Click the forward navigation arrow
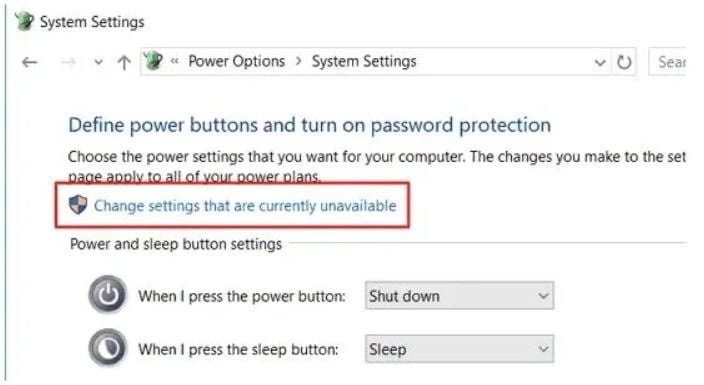704x385 pixels. 68,62
